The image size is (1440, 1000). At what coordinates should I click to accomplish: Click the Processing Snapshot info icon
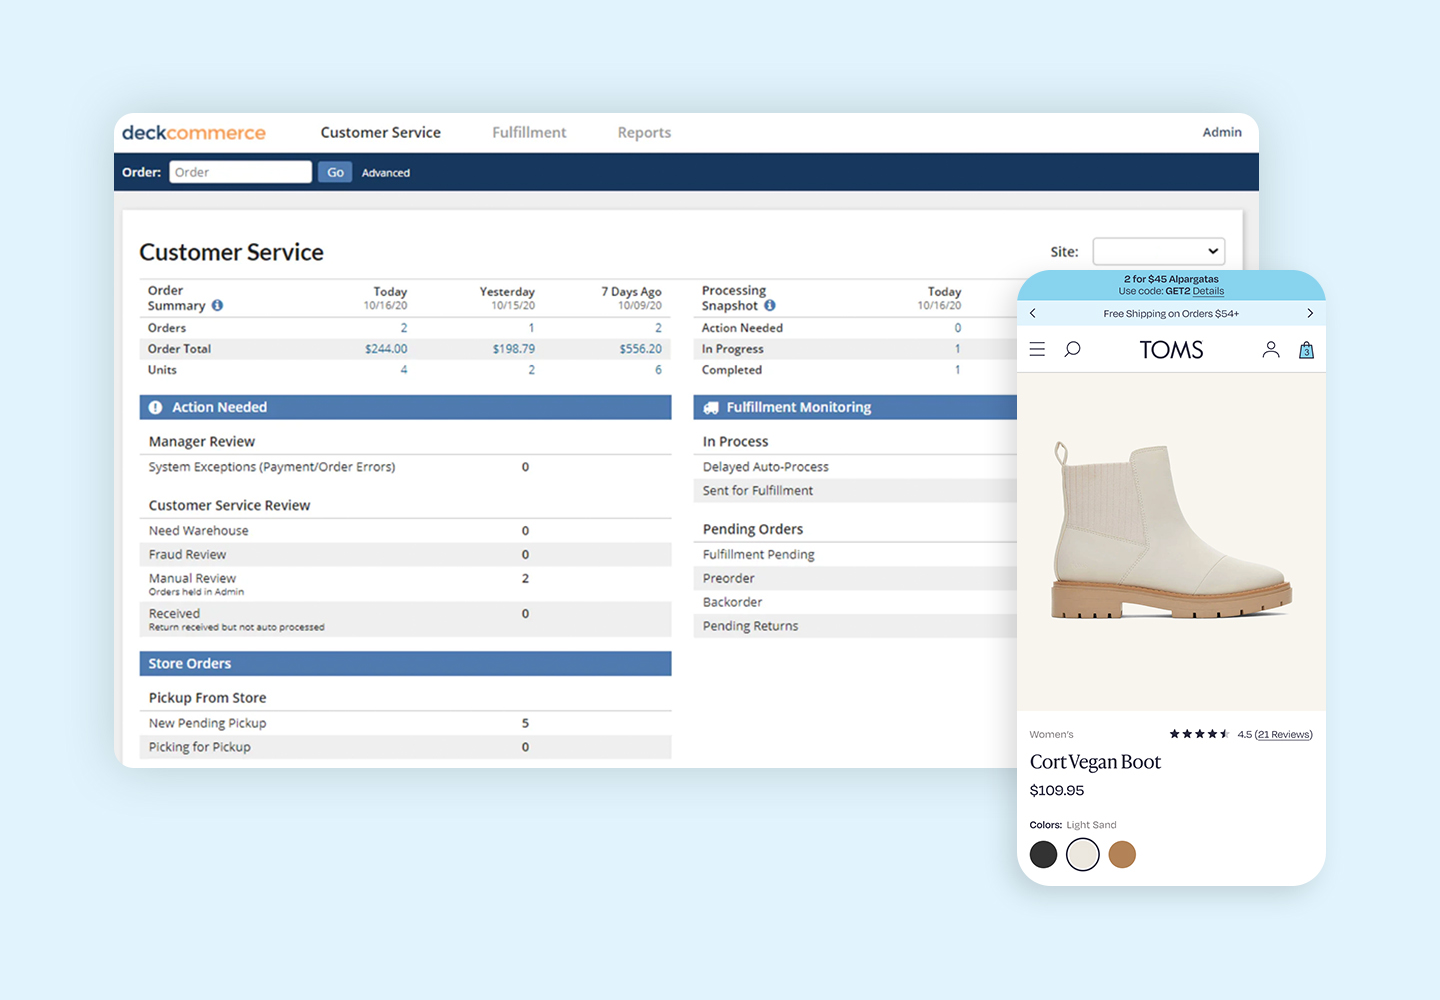[770, 306]
